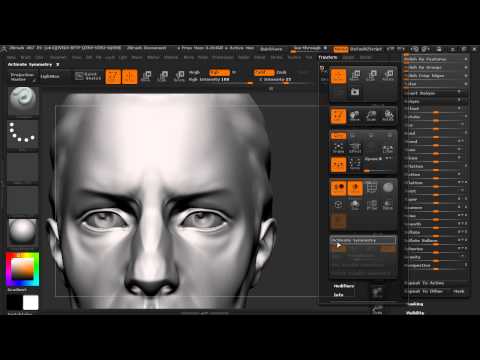Click Move icon beside Draw in Transform palette
The width and height of the screenshot is (480, 360).
355,76
